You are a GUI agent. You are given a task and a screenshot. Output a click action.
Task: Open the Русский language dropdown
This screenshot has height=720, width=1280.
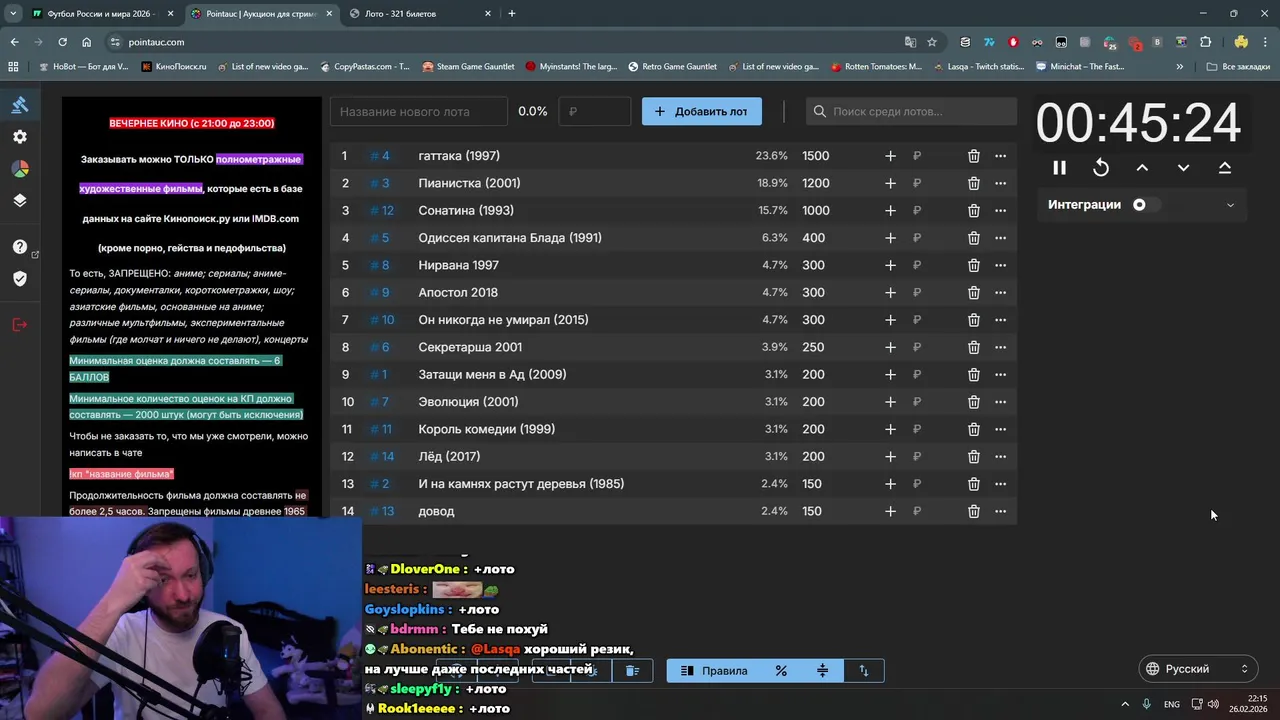[x=1198, y=669]
